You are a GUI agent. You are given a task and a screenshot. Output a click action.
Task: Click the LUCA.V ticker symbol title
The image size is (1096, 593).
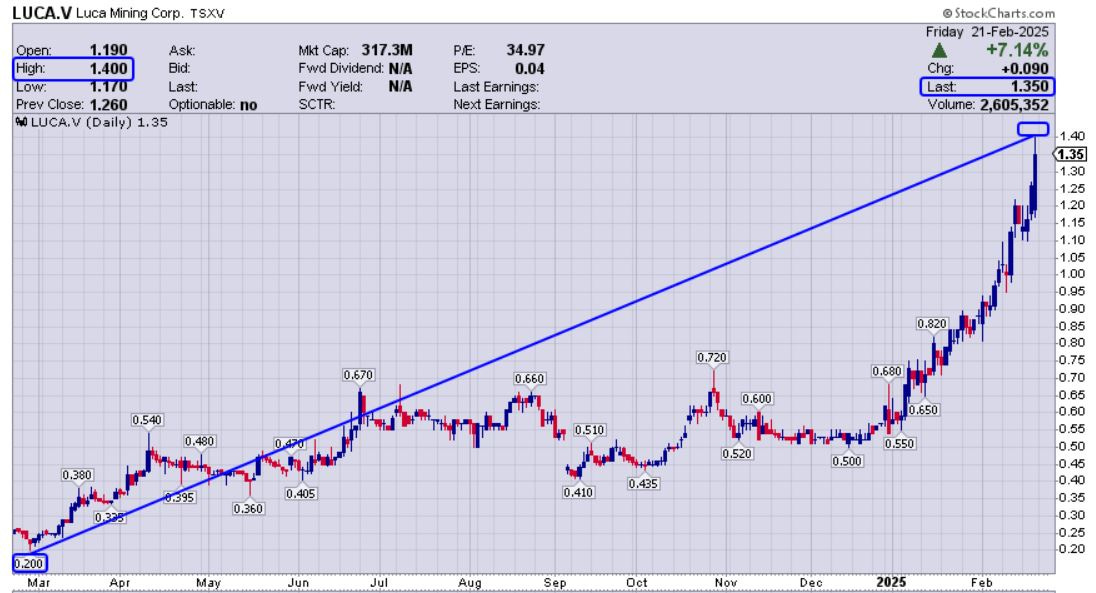click(42, 13)
